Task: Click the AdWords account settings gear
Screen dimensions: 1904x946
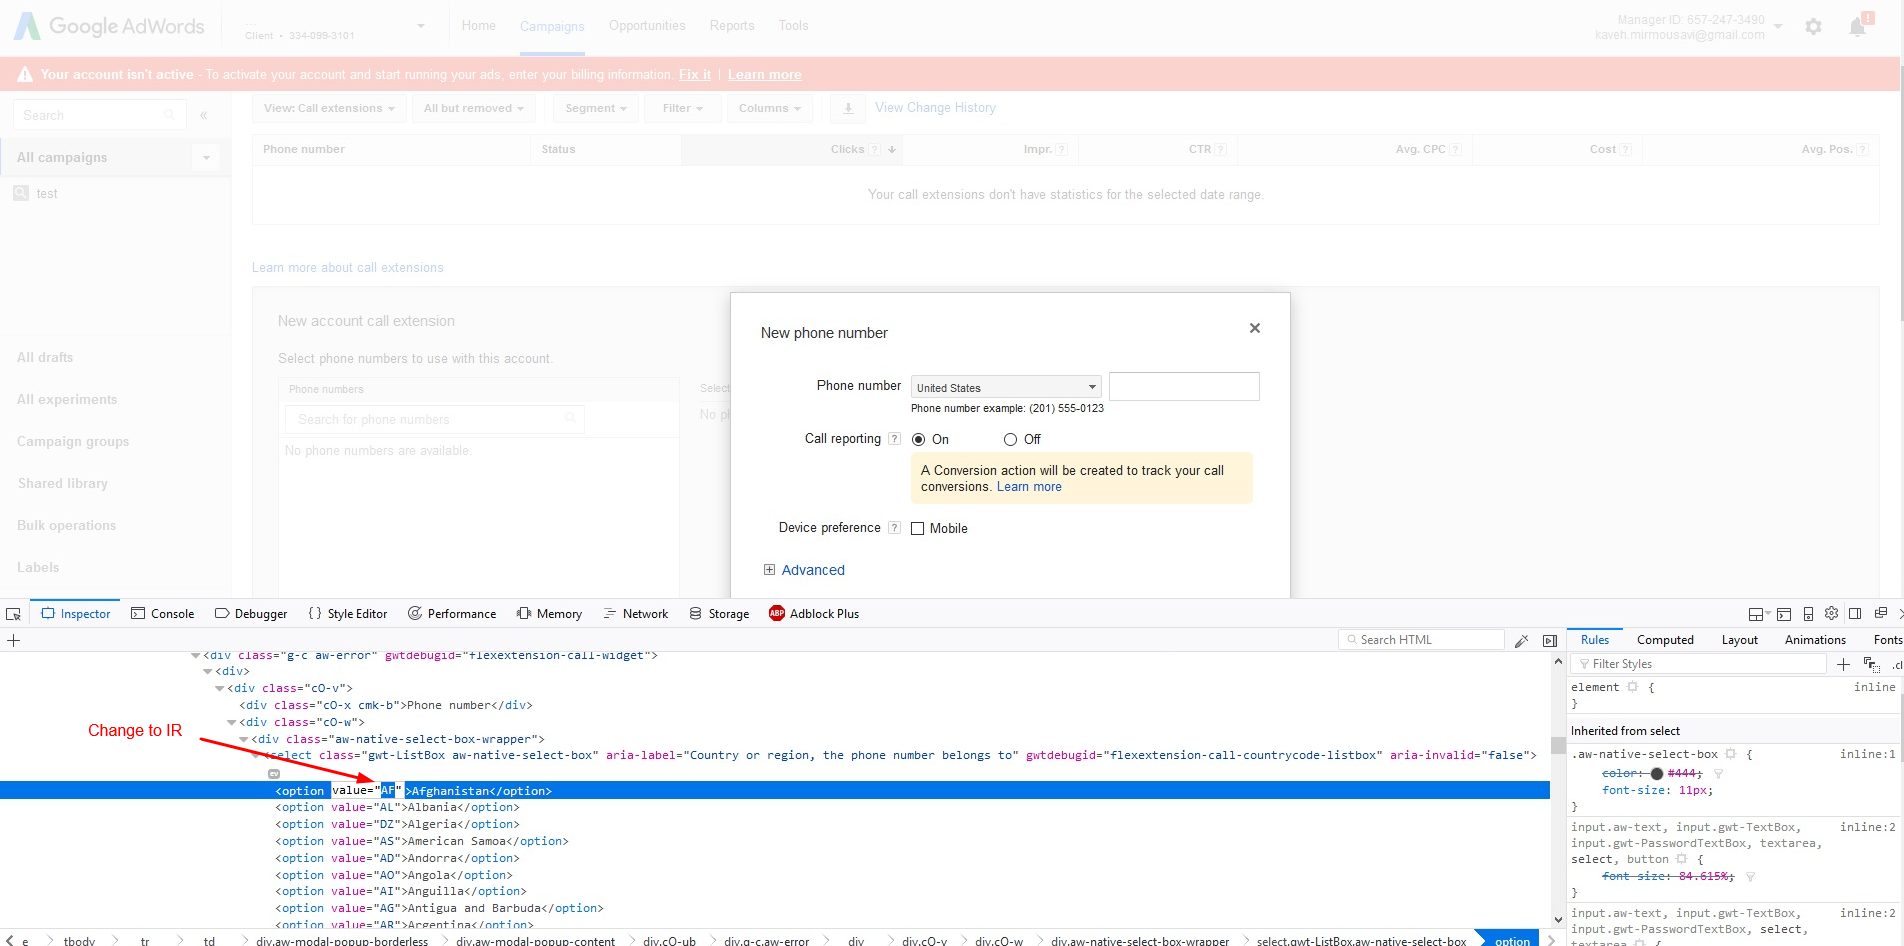Action: click(1813, 27)
